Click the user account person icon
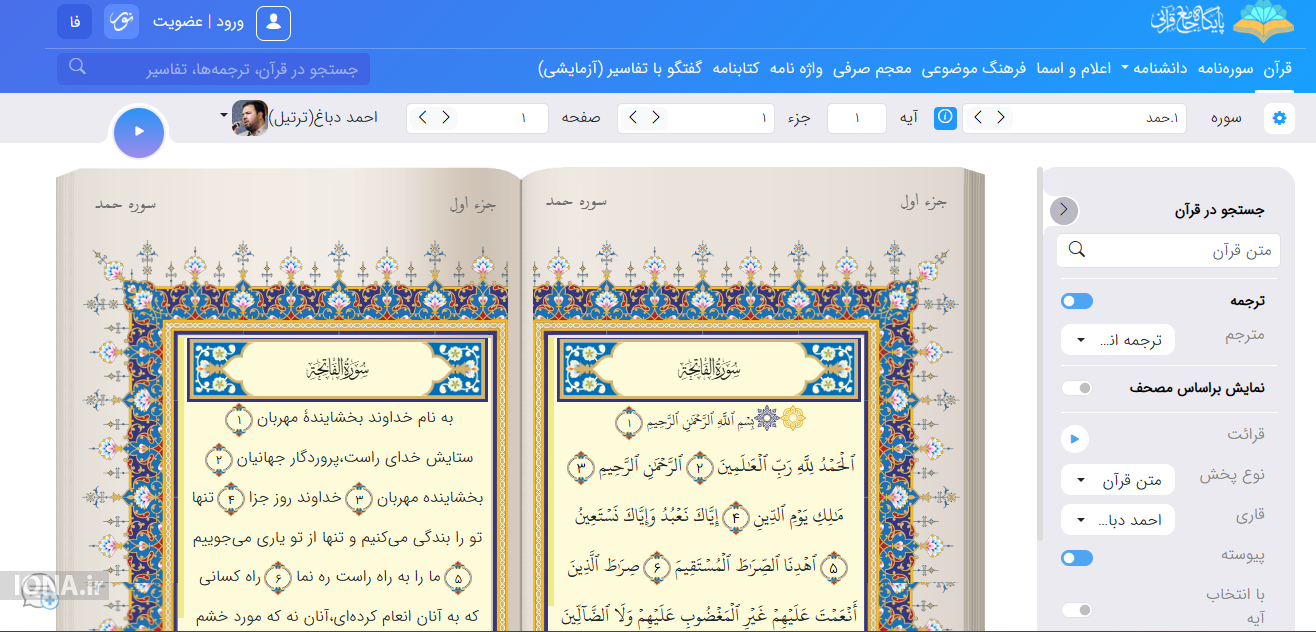This screenshot has height=632, width=1316. 273,22
